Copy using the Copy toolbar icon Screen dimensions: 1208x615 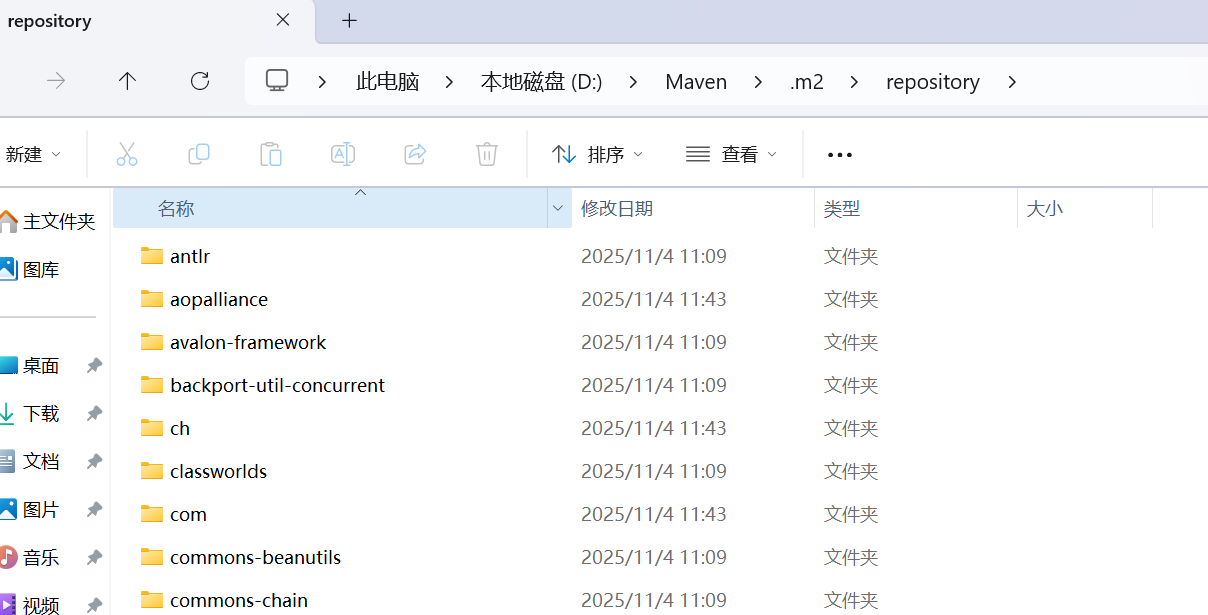[x=199, y=154]
